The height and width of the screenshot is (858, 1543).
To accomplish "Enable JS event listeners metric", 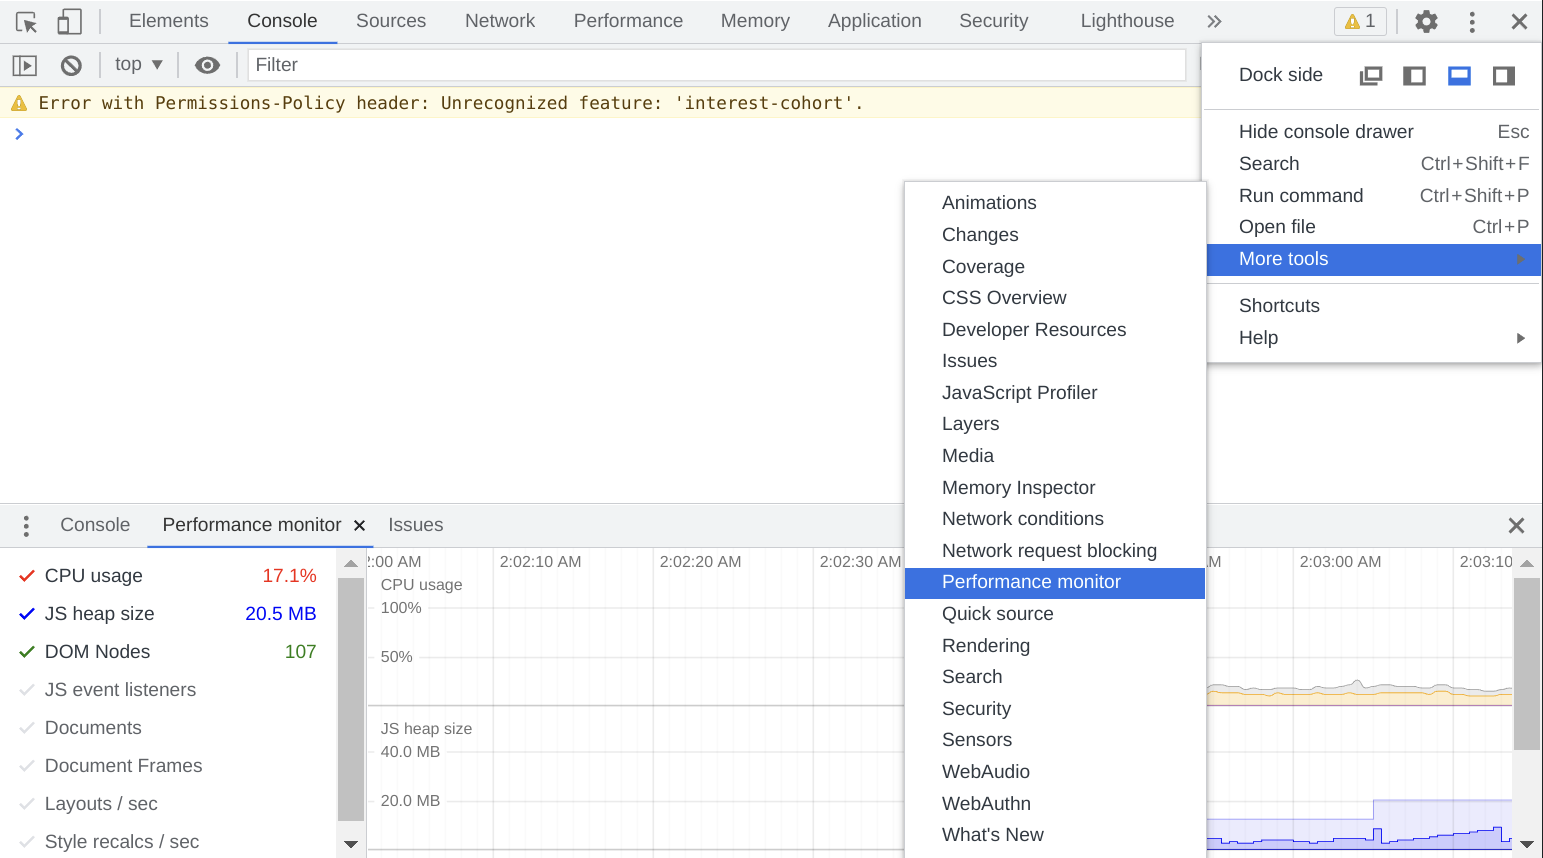I will coord(27,690).
